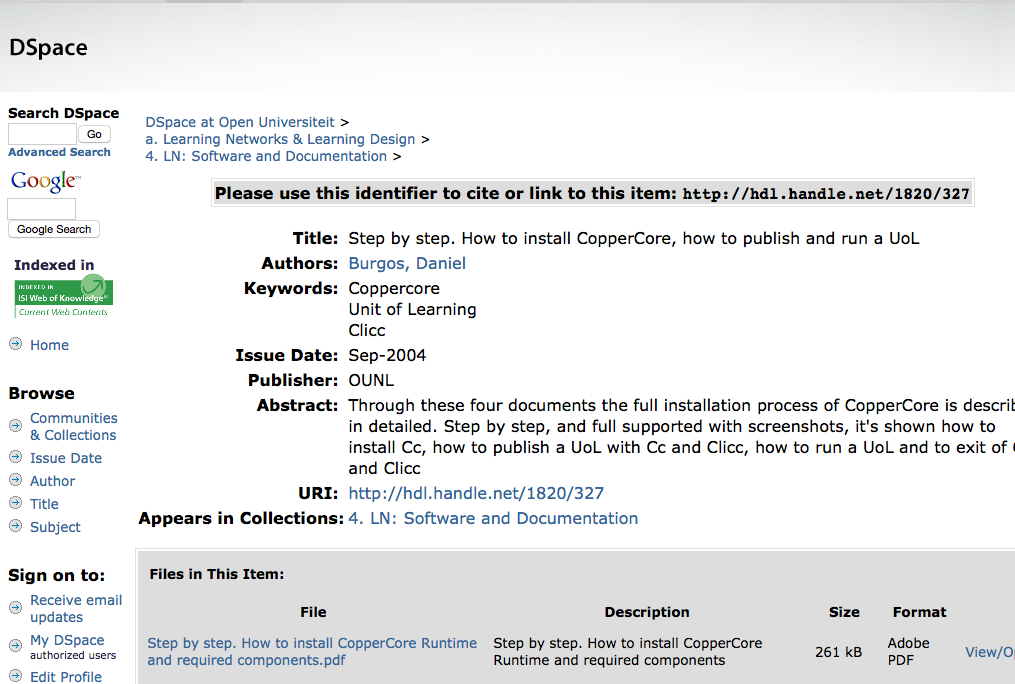Go to DSpace at Open Universiteit breadcrumb

[240, 122]
